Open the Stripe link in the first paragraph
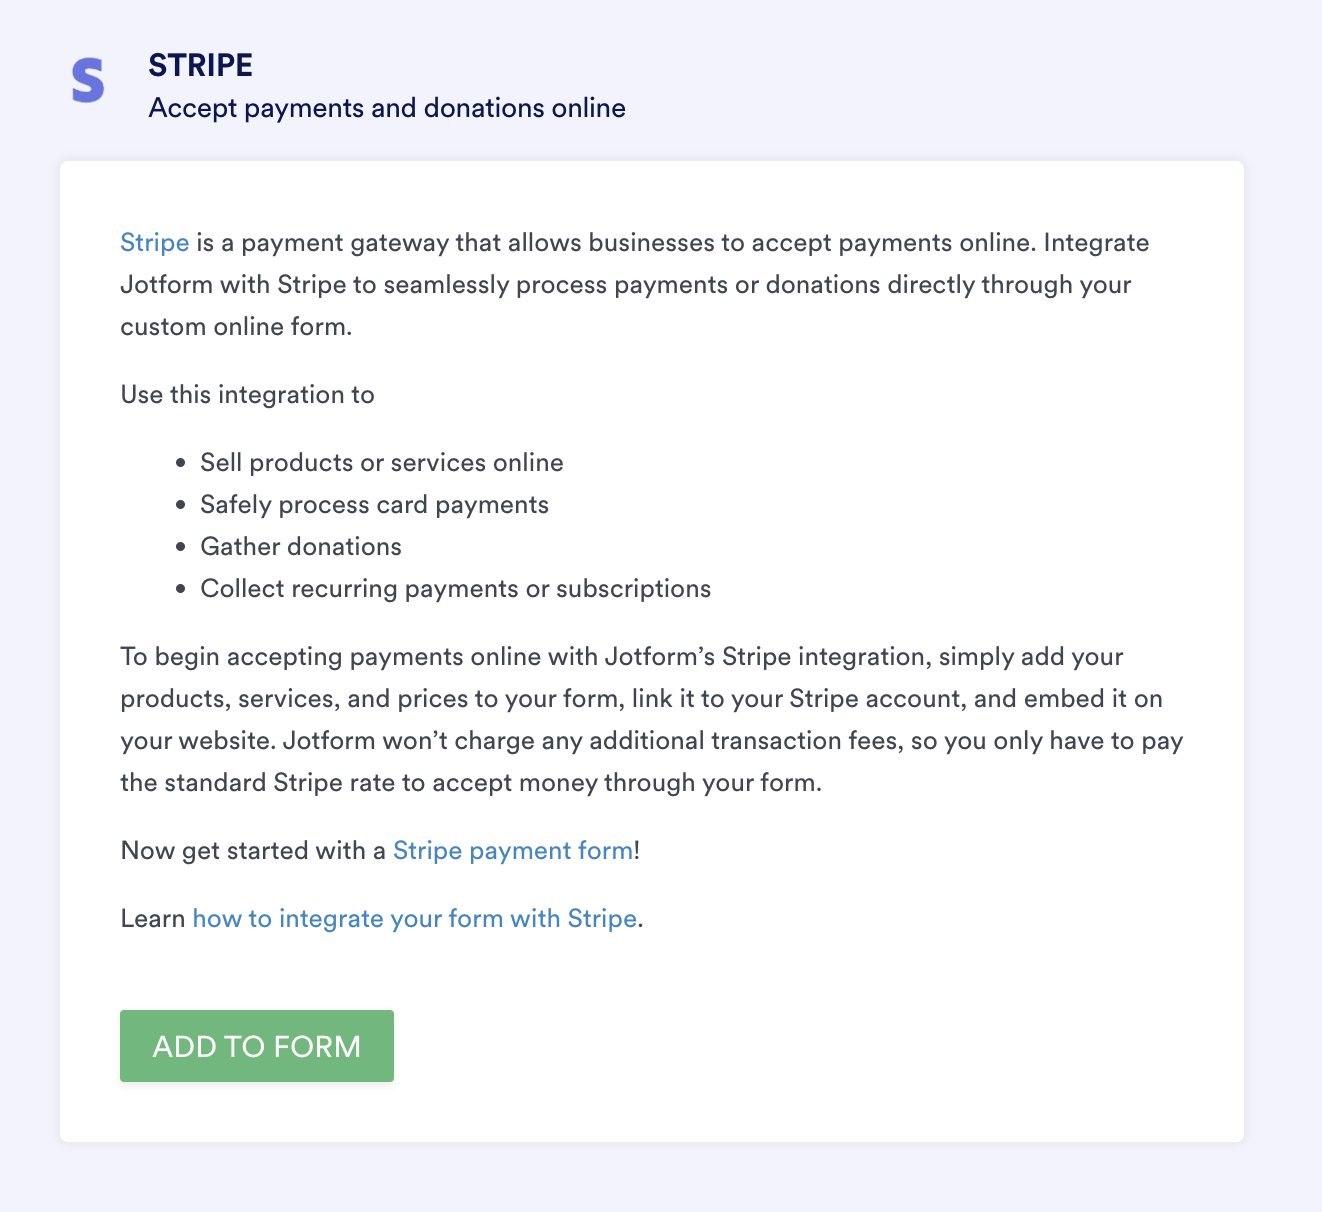Image resolution: width=1322 pixels, height=1212 pixels. pos(154,243)
